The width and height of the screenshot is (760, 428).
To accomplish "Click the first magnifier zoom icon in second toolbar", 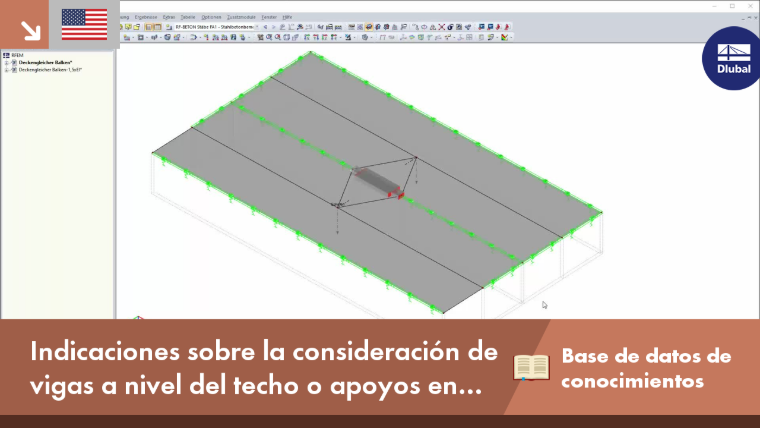I will click(x=269, y=37).
